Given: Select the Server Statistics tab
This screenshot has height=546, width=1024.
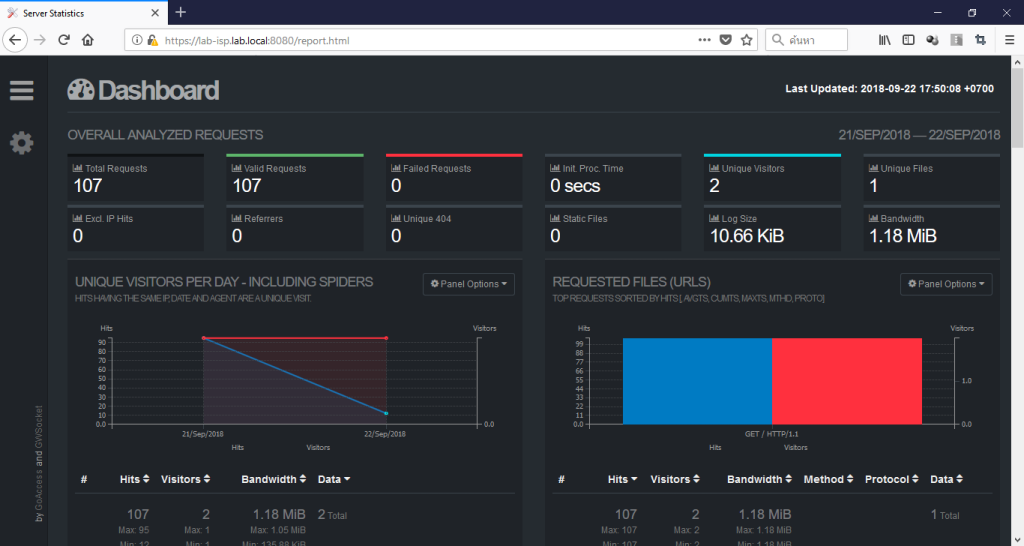Looking at the screenshot, I should tap(84, 12).
